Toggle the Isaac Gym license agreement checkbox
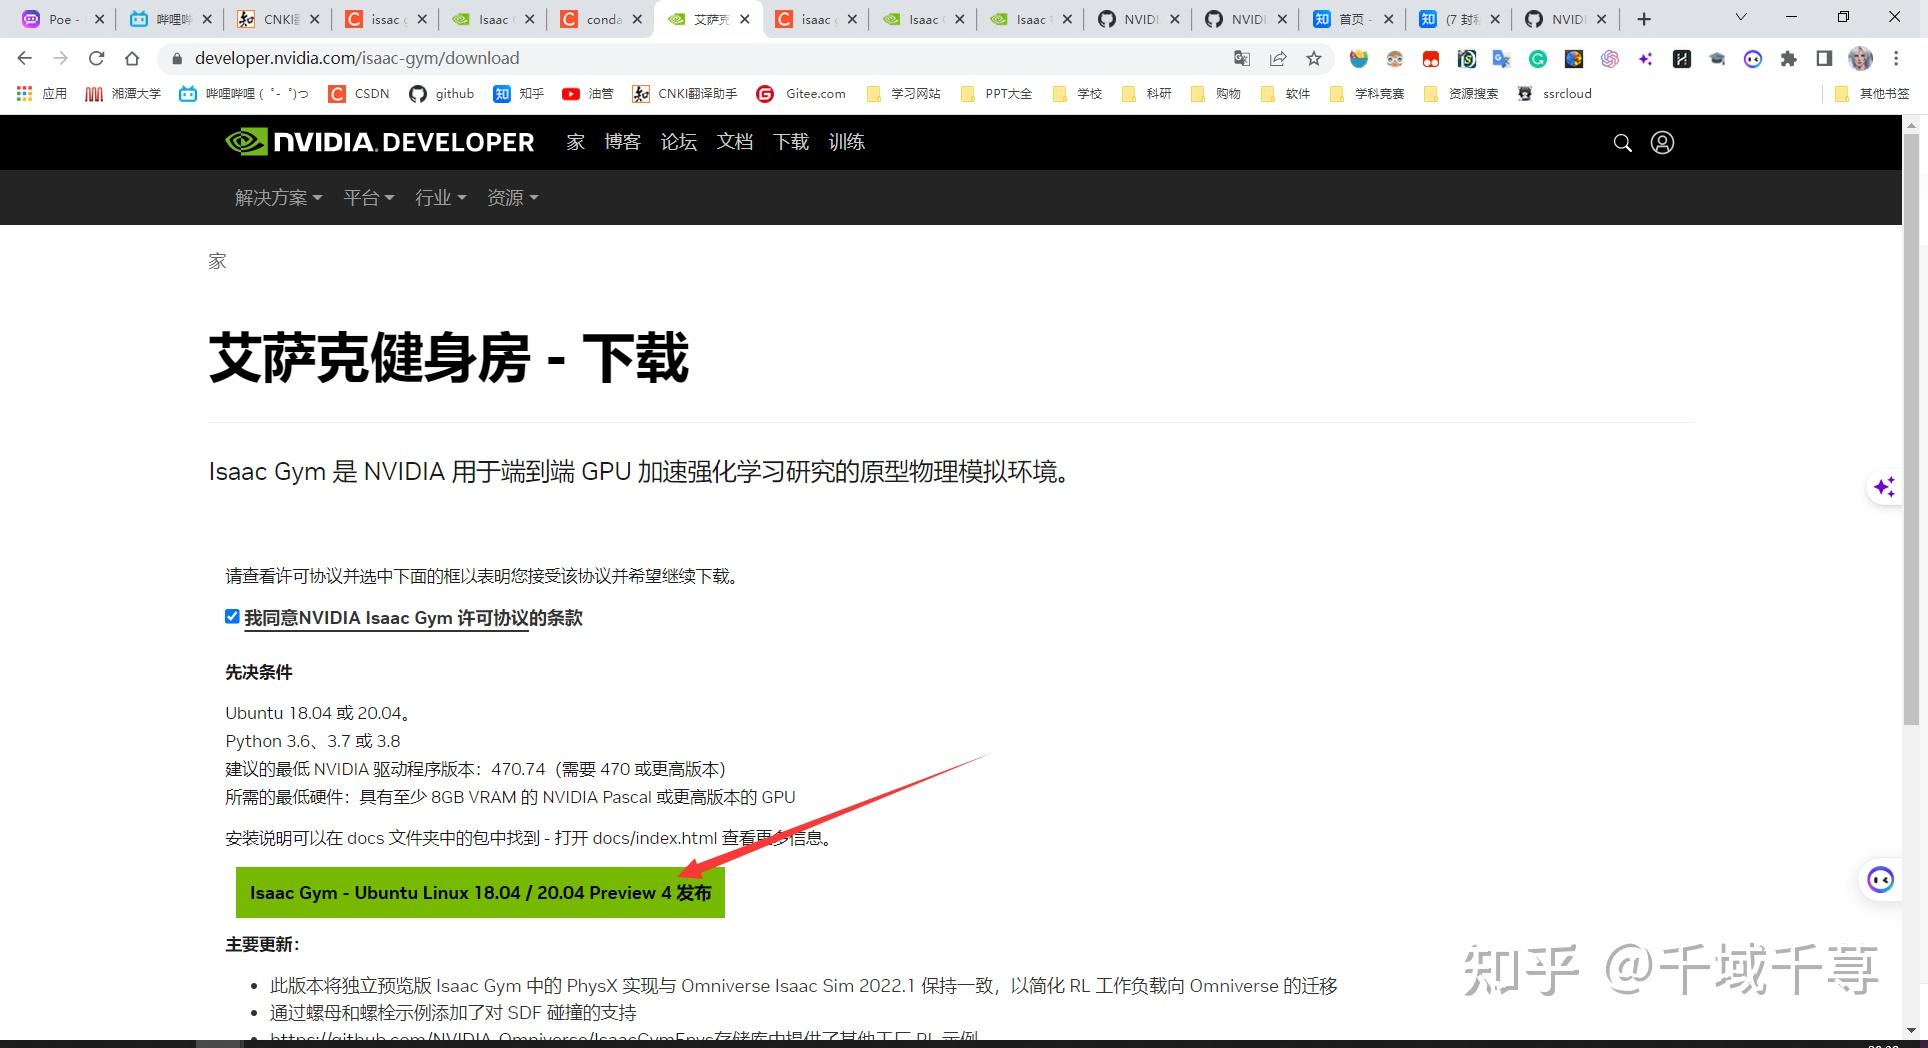The width and height of the screenshot is (1928, 1048). pos(232,617)
